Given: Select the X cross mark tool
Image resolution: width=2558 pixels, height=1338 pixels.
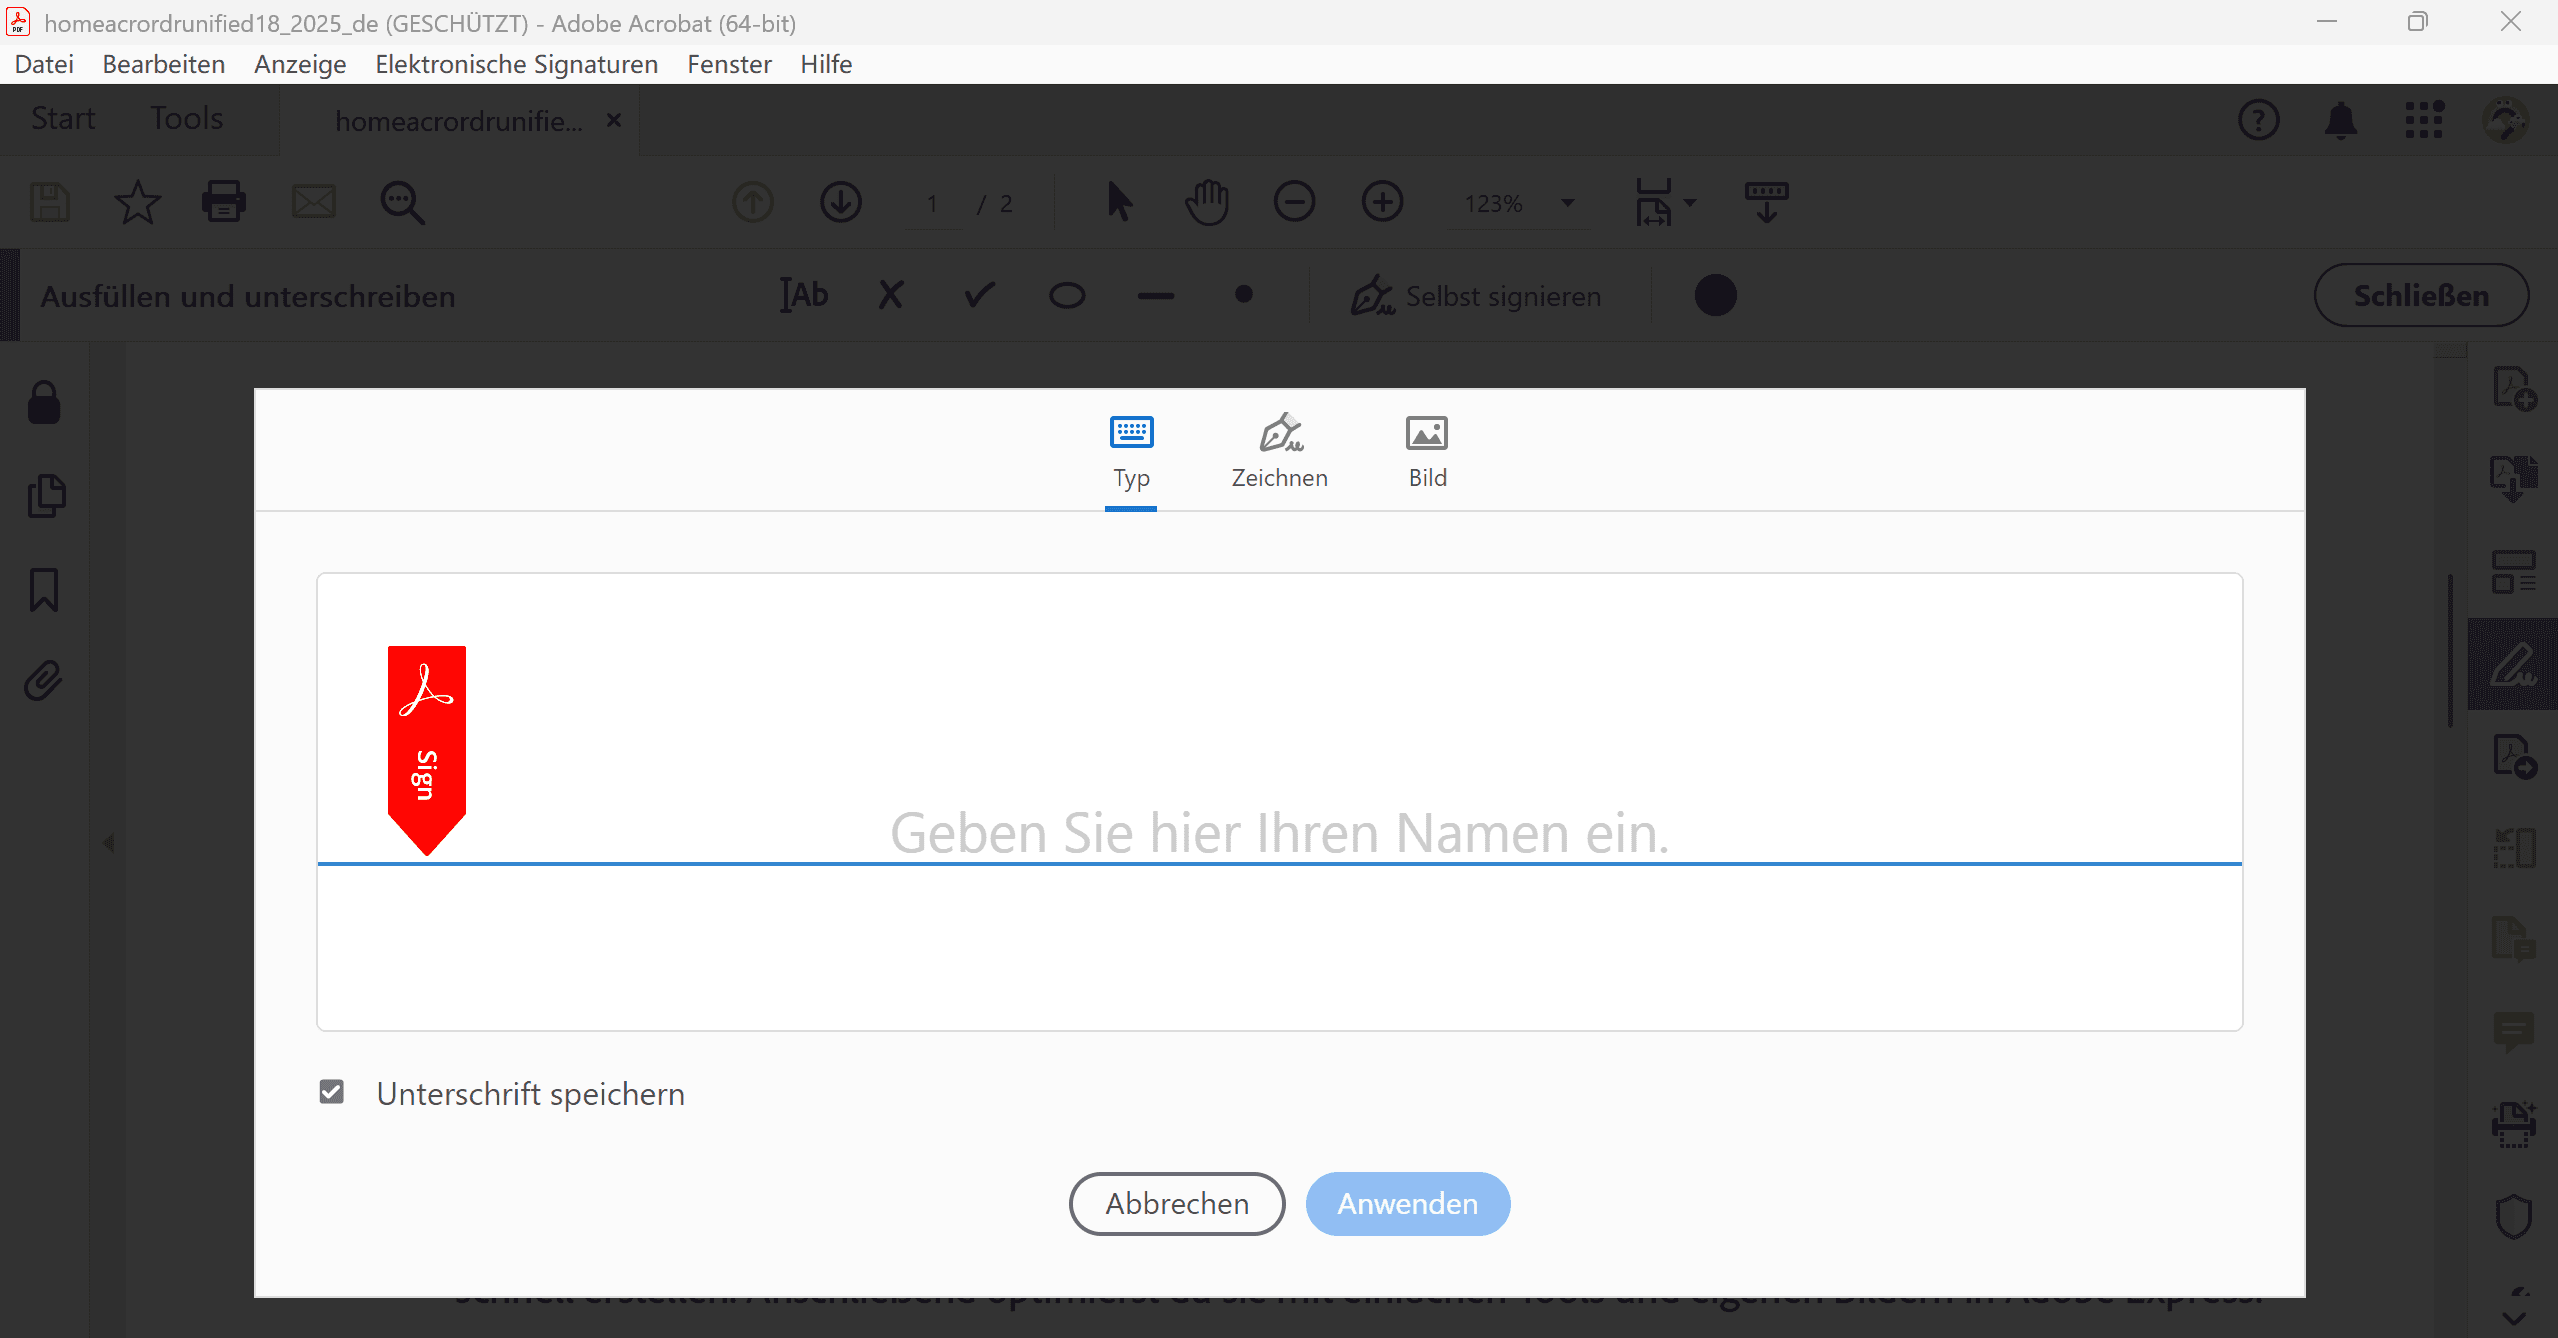Looking at the screenshot, I should pyautogui.click(x=891, y=295).
